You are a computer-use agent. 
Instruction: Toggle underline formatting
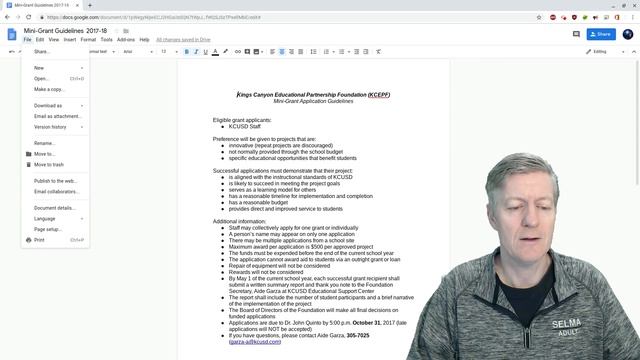(x=205, y=52)
